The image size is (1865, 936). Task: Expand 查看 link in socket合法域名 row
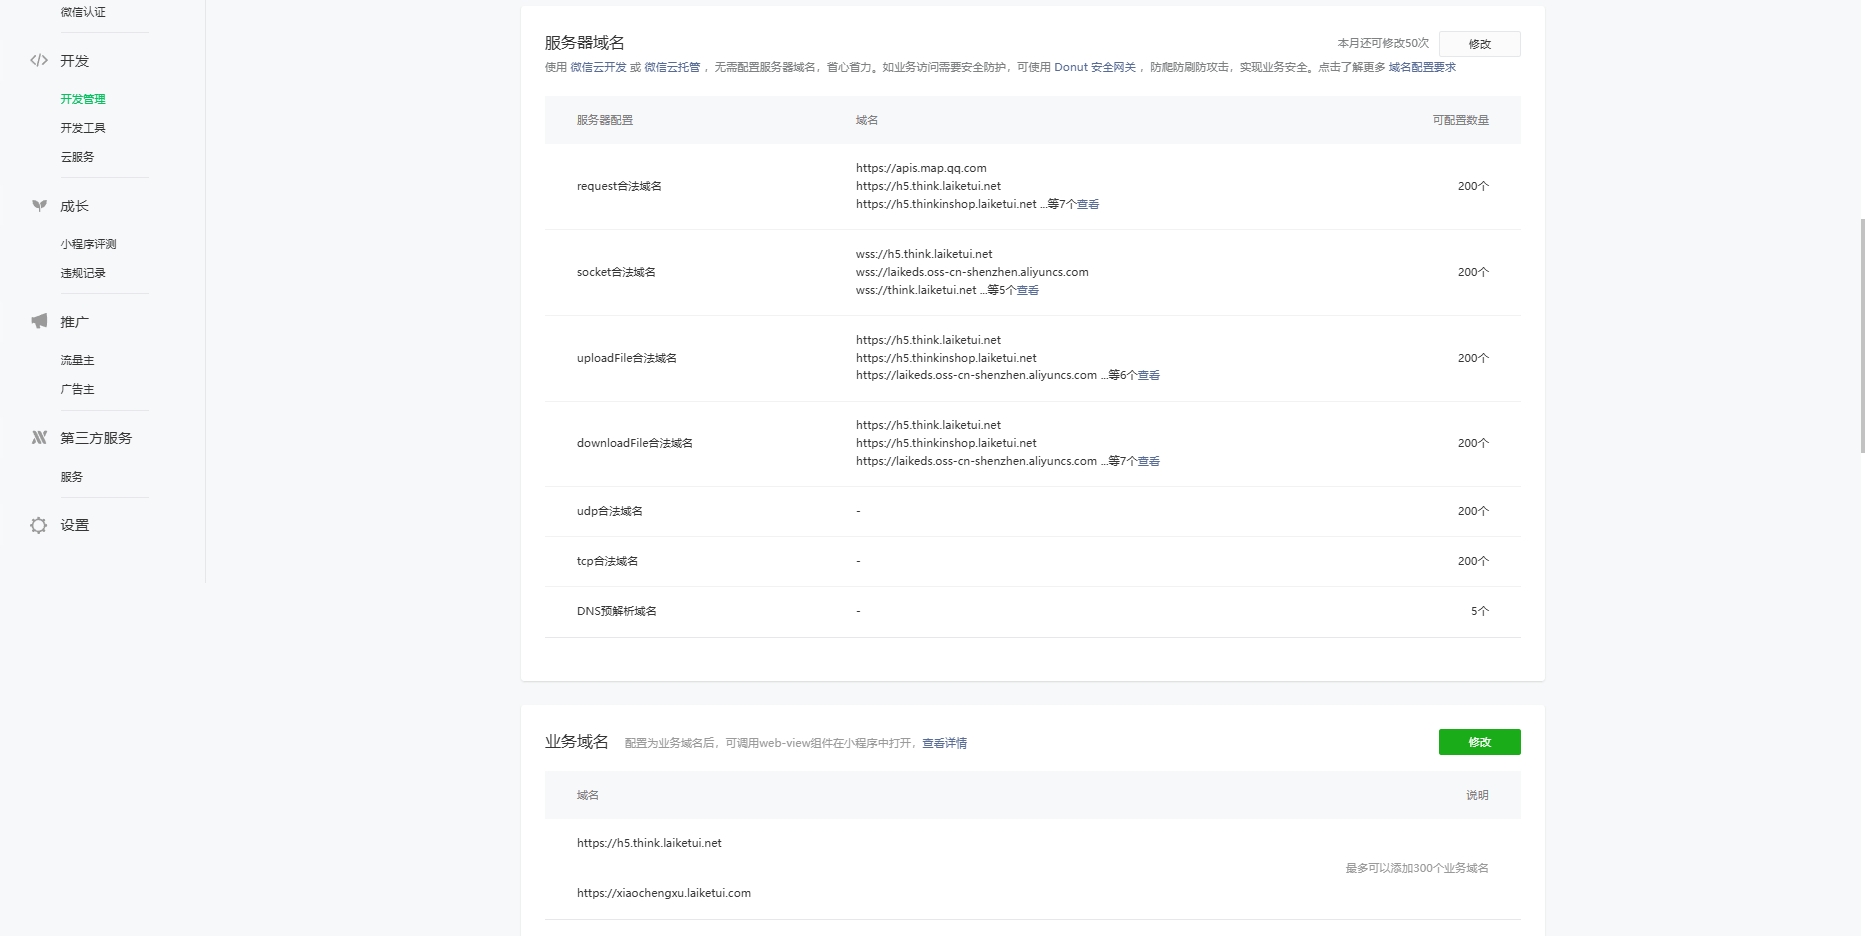coord(1028,290)
